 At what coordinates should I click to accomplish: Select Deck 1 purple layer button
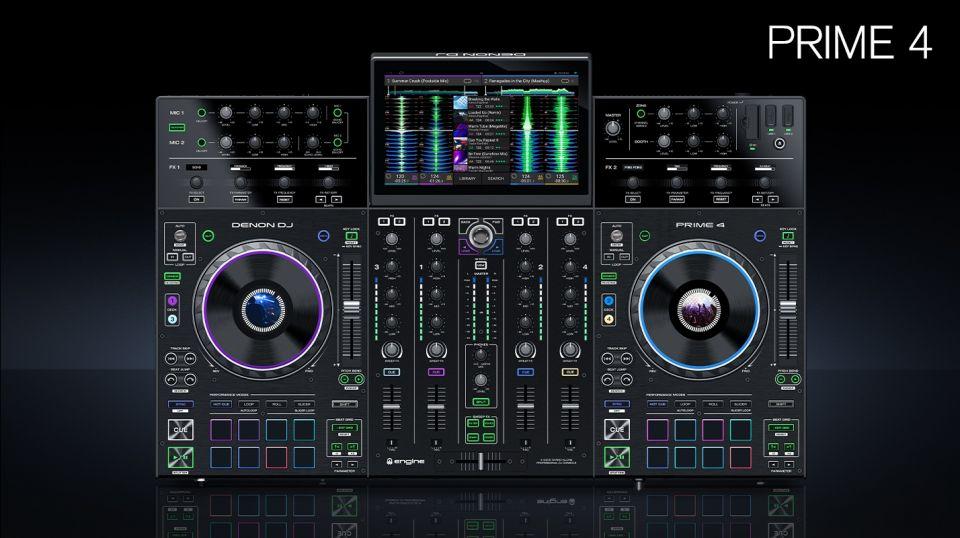coord(173,301)
